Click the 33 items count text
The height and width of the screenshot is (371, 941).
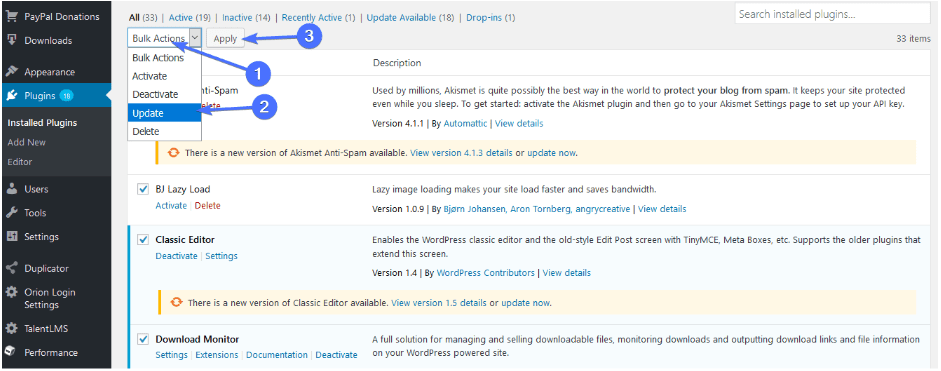[913, 38]
